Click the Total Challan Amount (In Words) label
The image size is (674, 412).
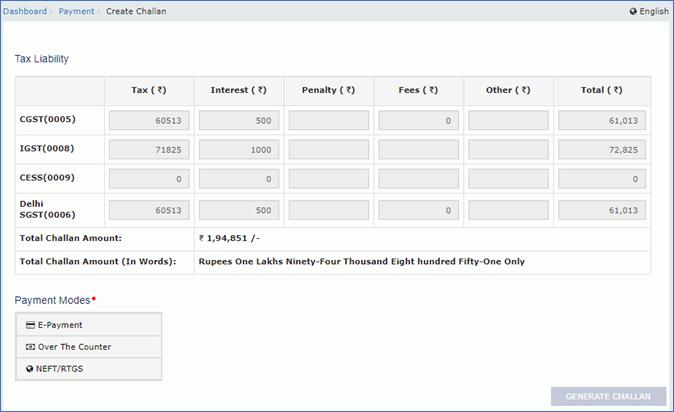pyautogui.click(x=98, y=261)
